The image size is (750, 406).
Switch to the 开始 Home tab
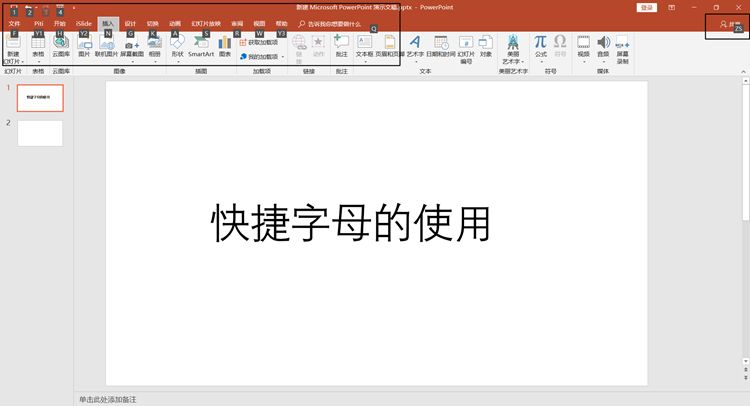[x=60, y=23]
